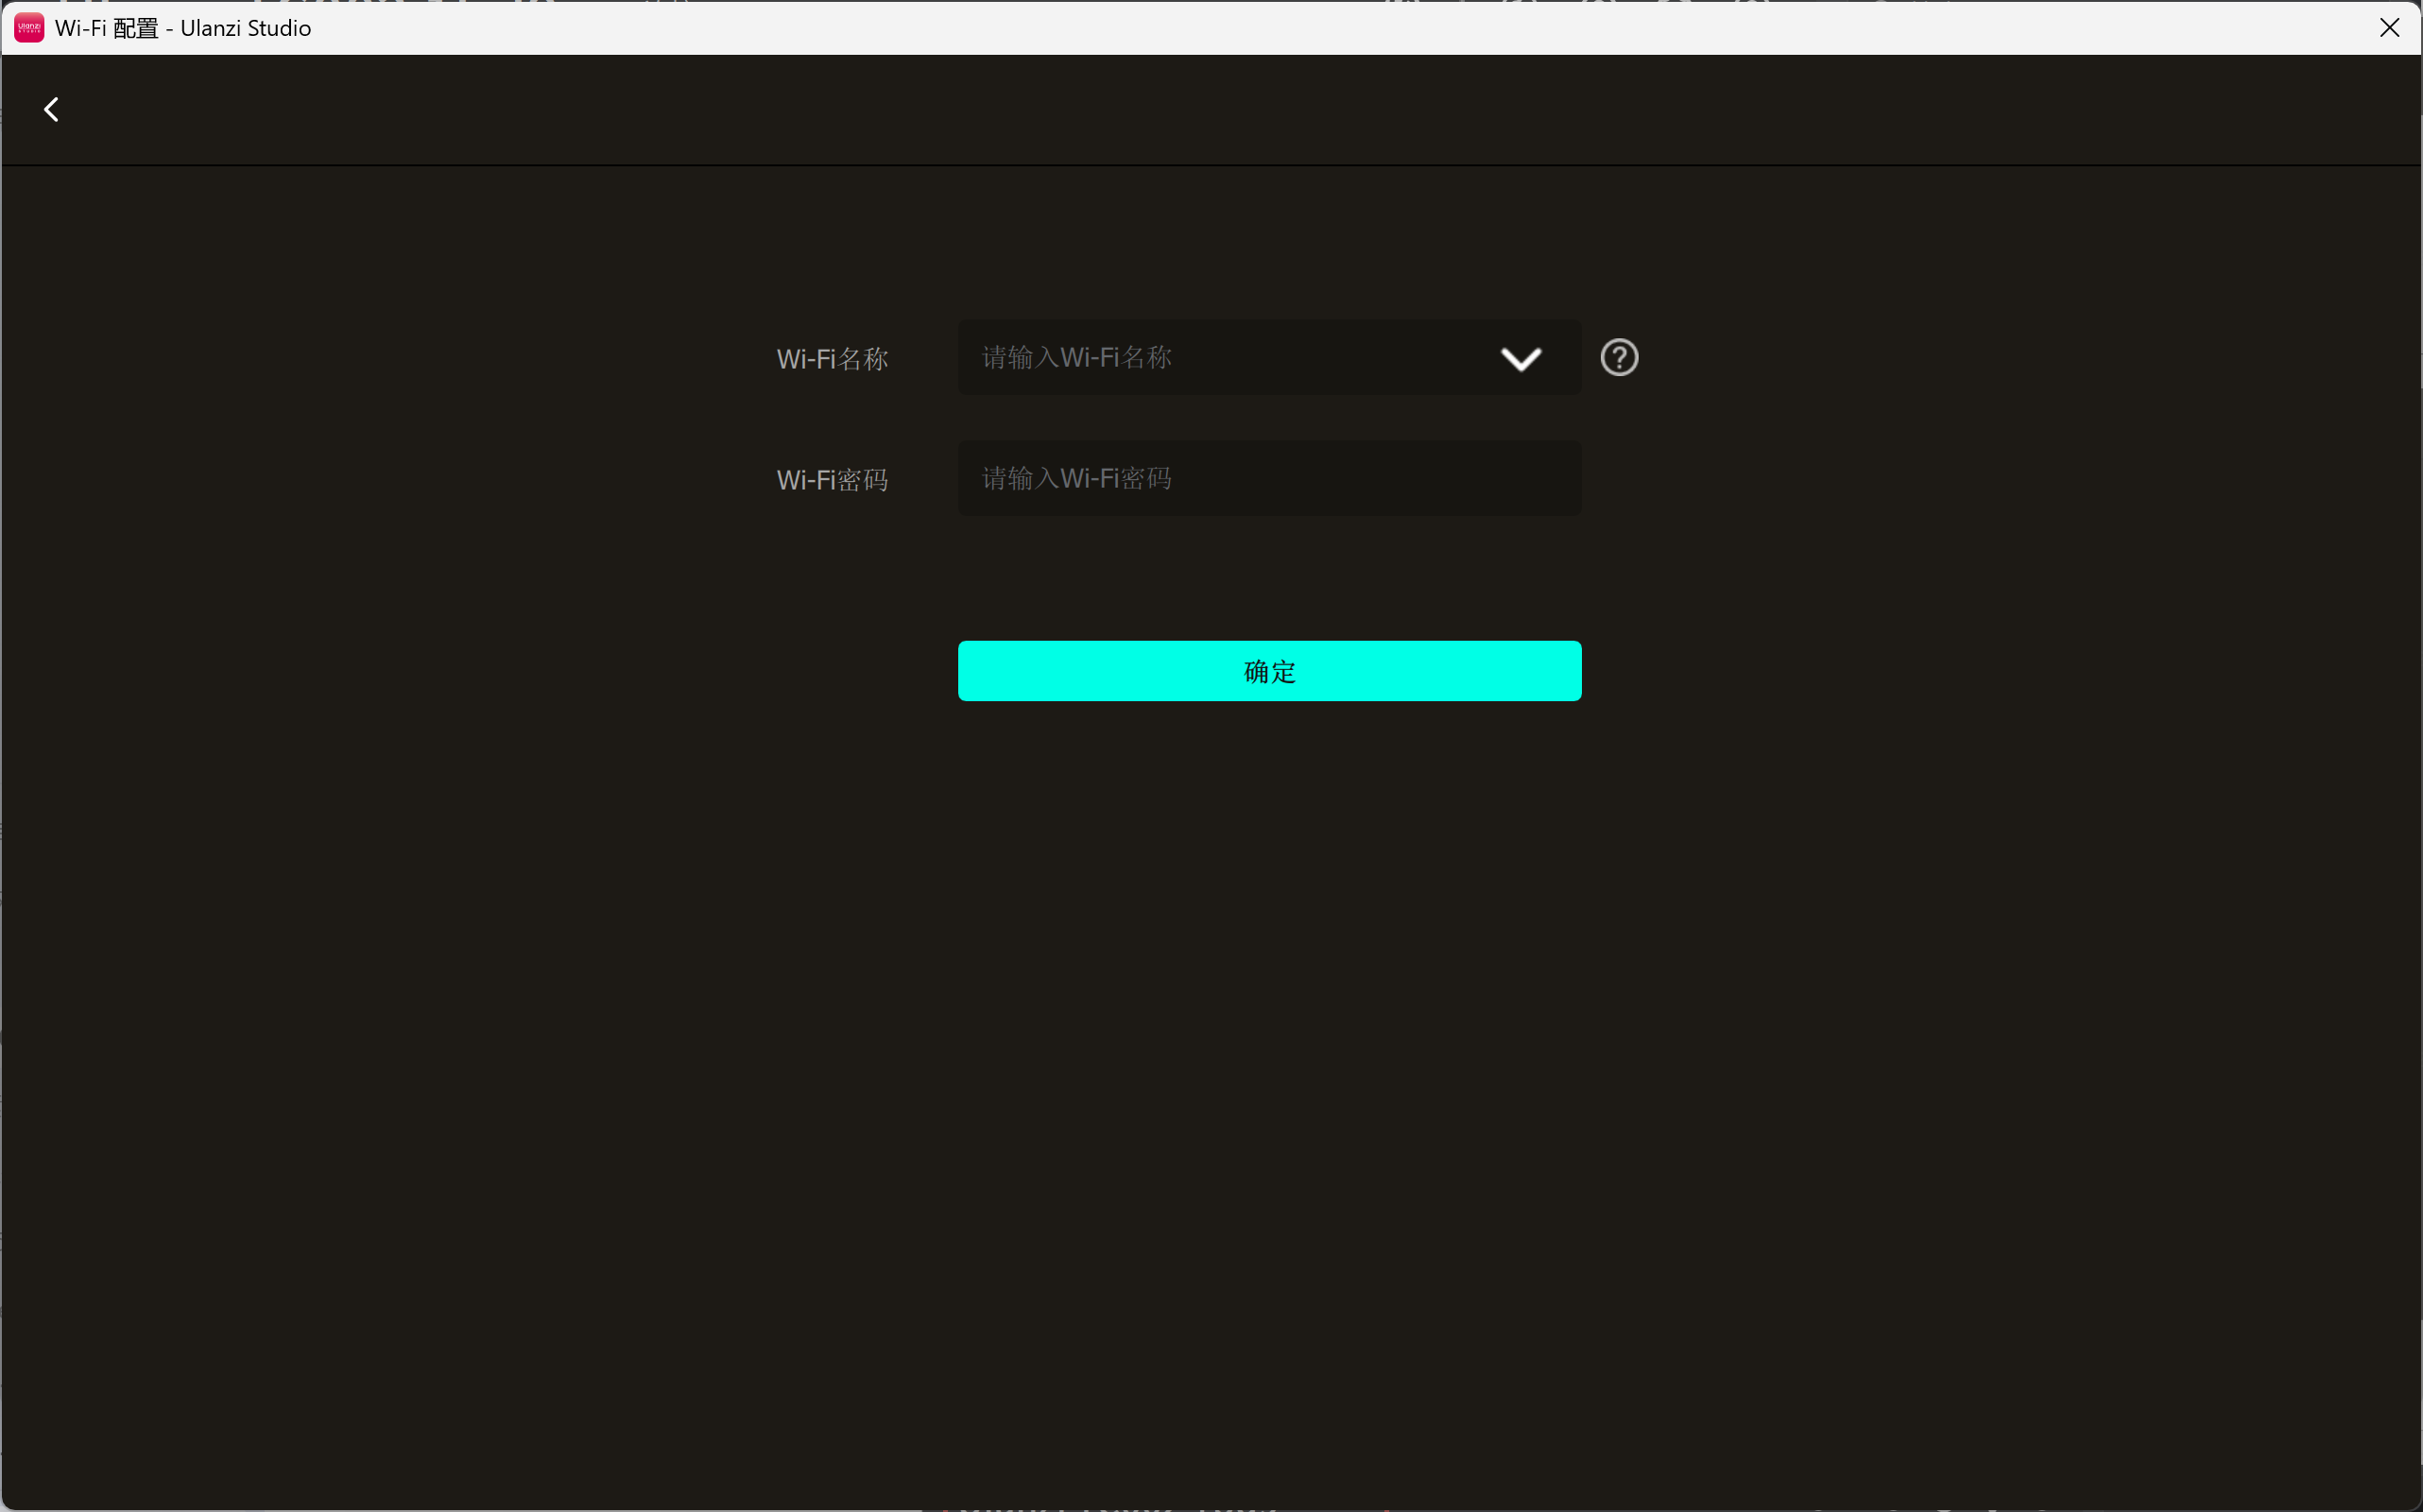Select the 请输入Wi-Fi名称 placeholder text
This screenshot has height=1512, width=2423.
(x=1076, y=357)
